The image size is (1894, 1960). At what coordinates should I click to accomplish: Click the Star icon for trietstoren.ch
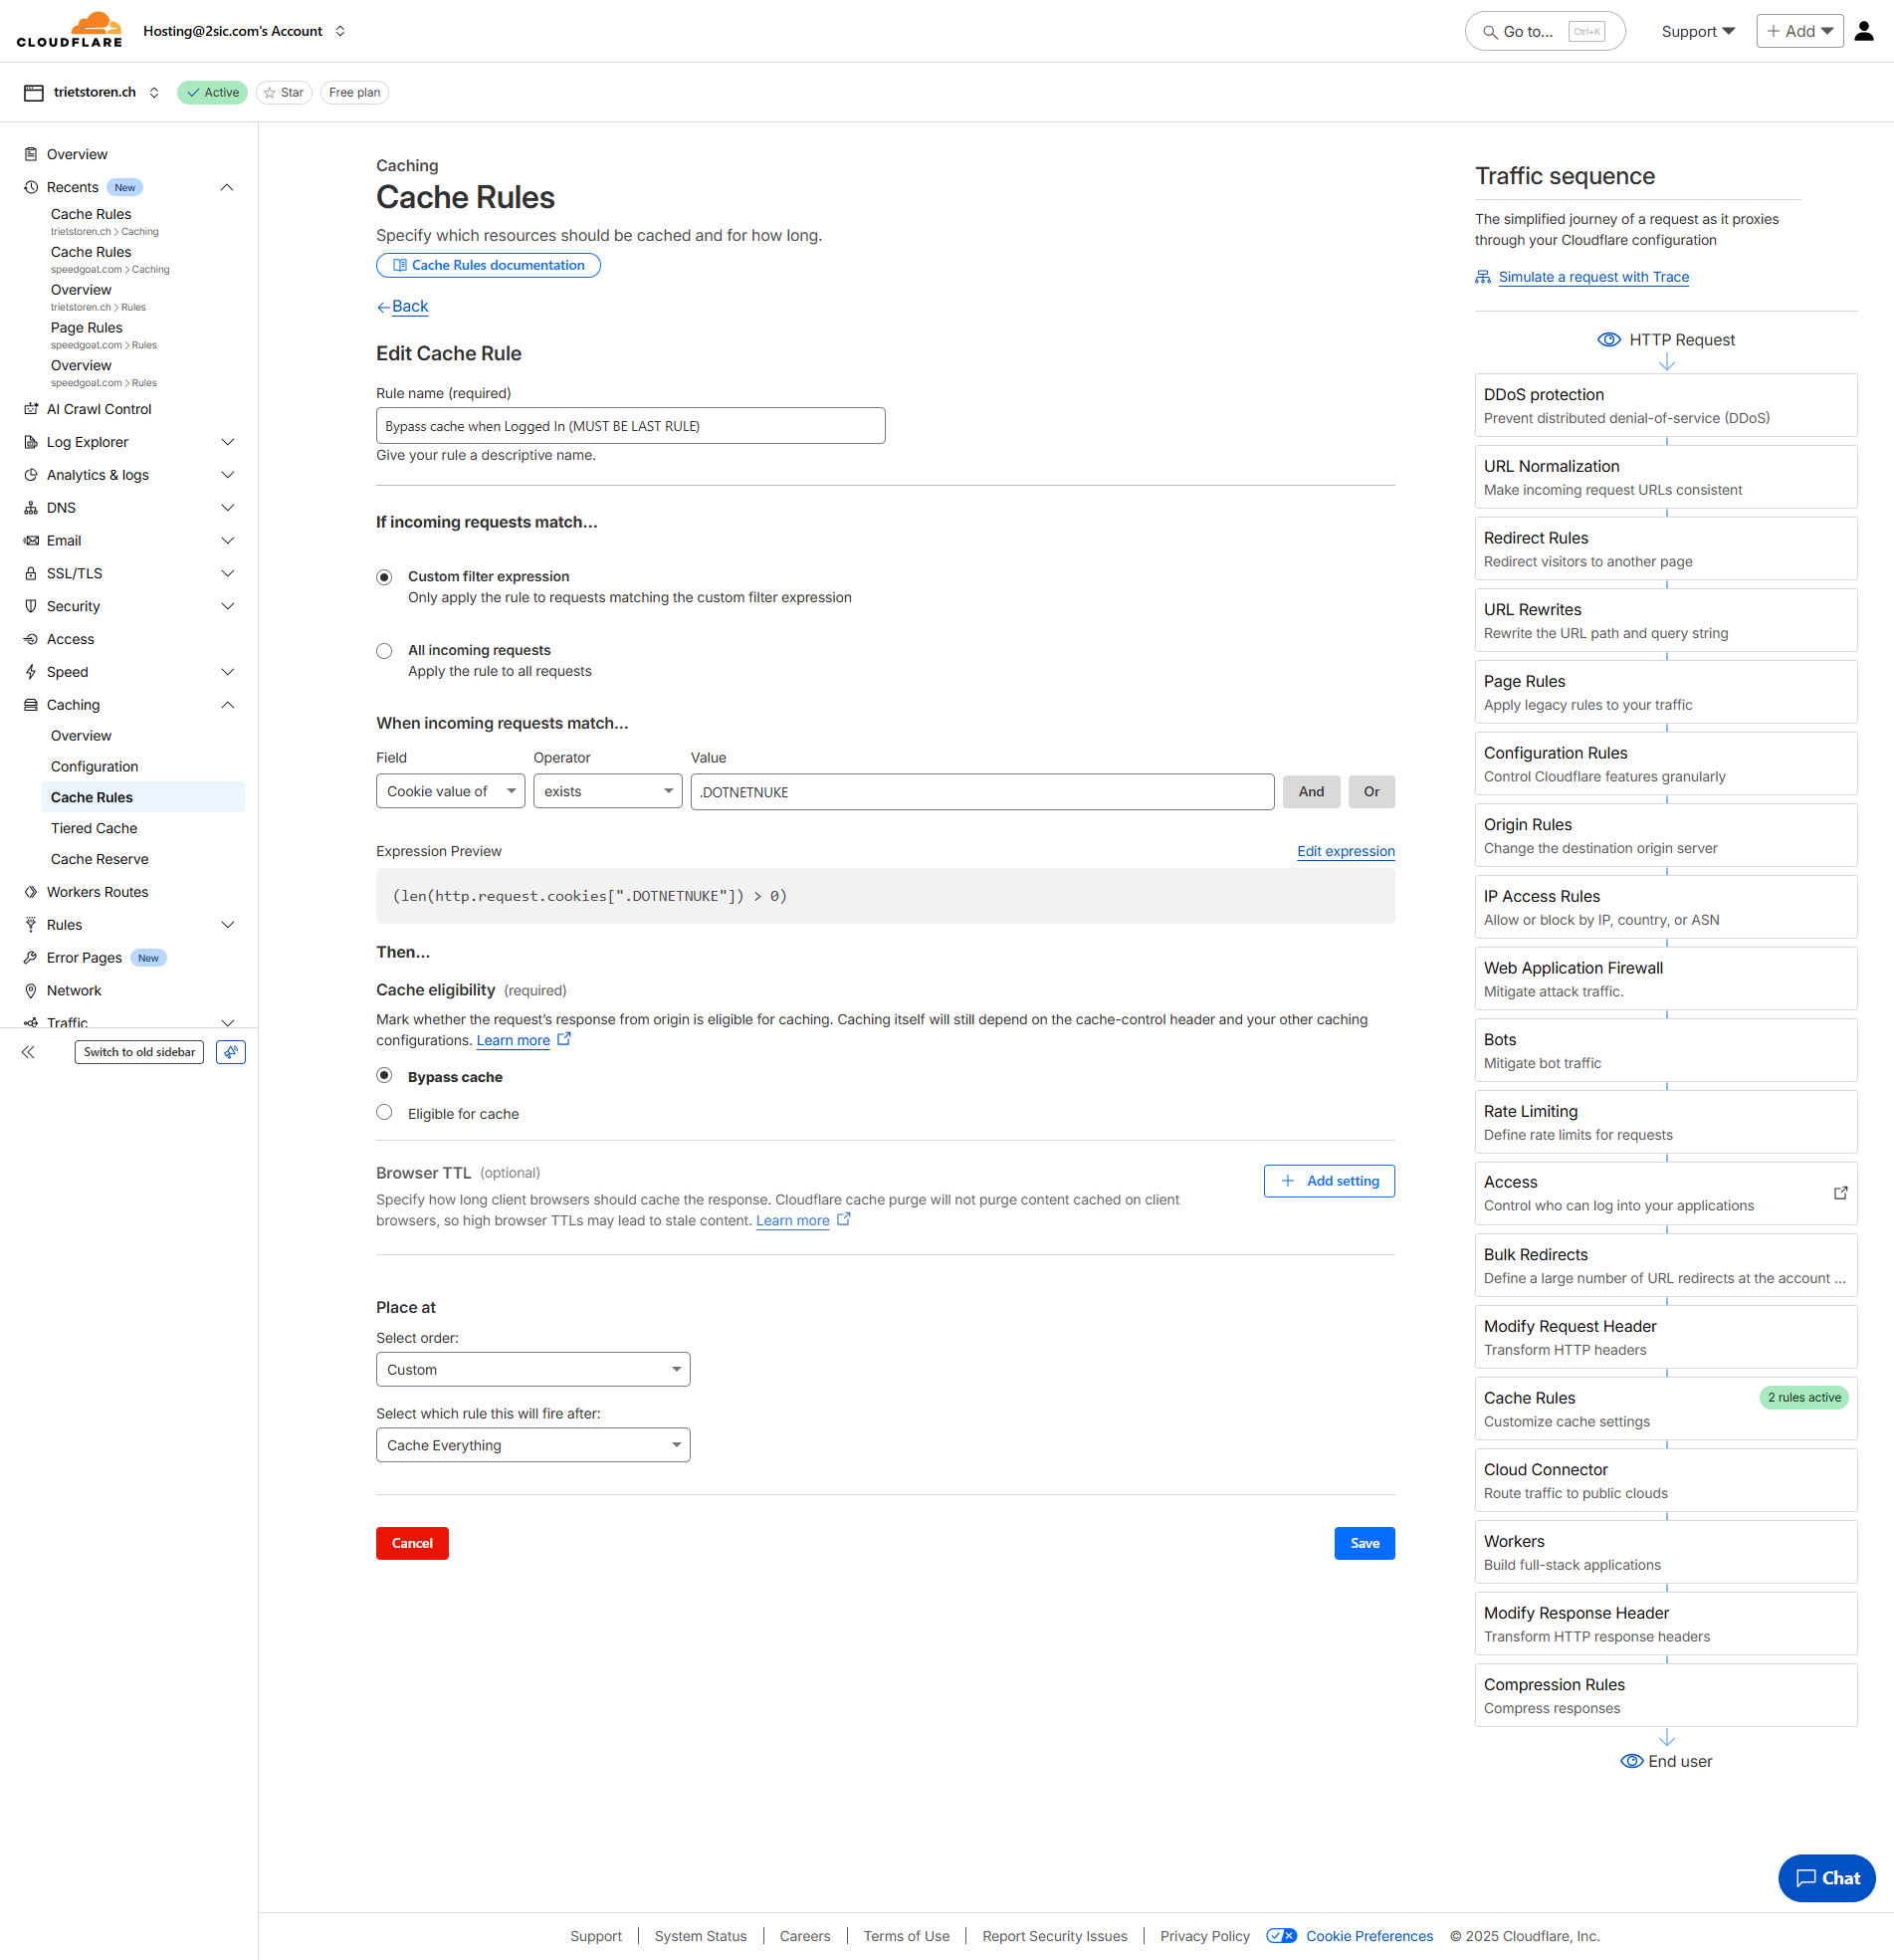(270, 93)
